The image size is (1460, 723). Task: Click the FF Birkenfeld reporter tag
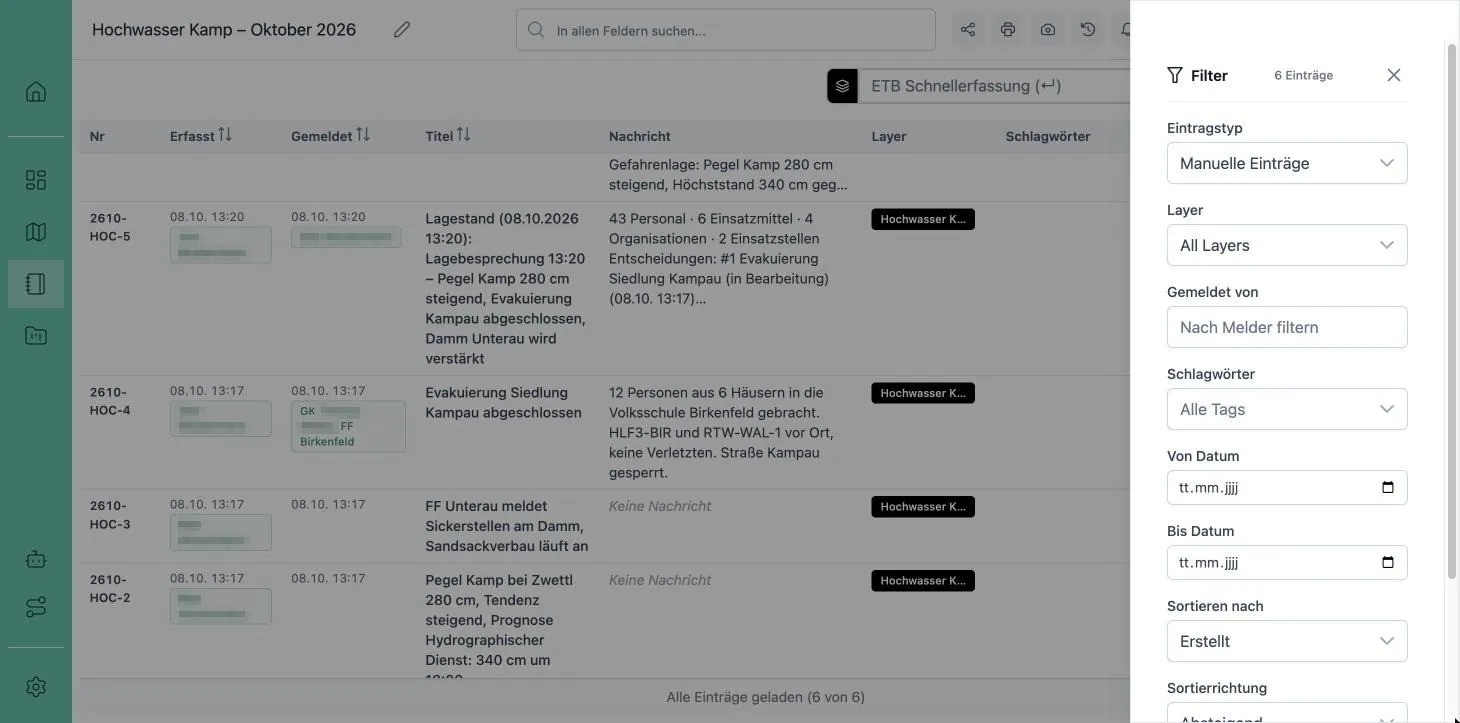pyautogui.click(x=348, y=427)
